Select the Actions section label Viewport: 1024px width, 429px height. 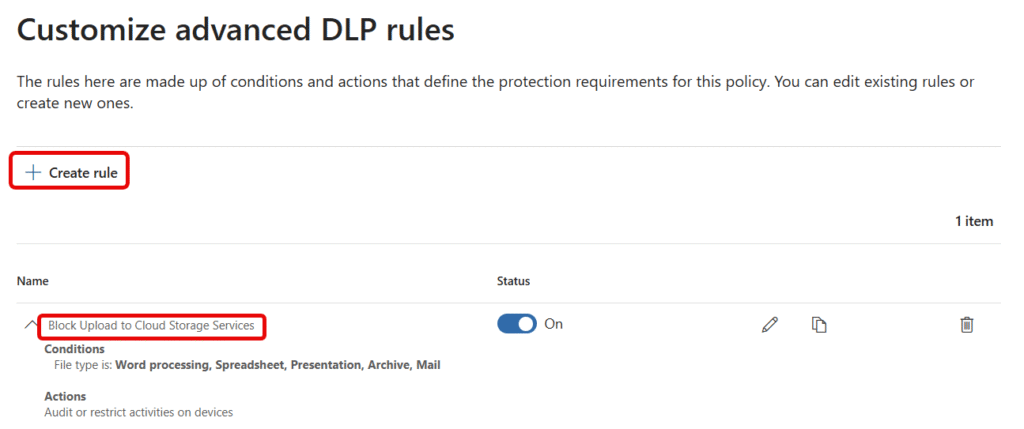(x=65, y=396)
